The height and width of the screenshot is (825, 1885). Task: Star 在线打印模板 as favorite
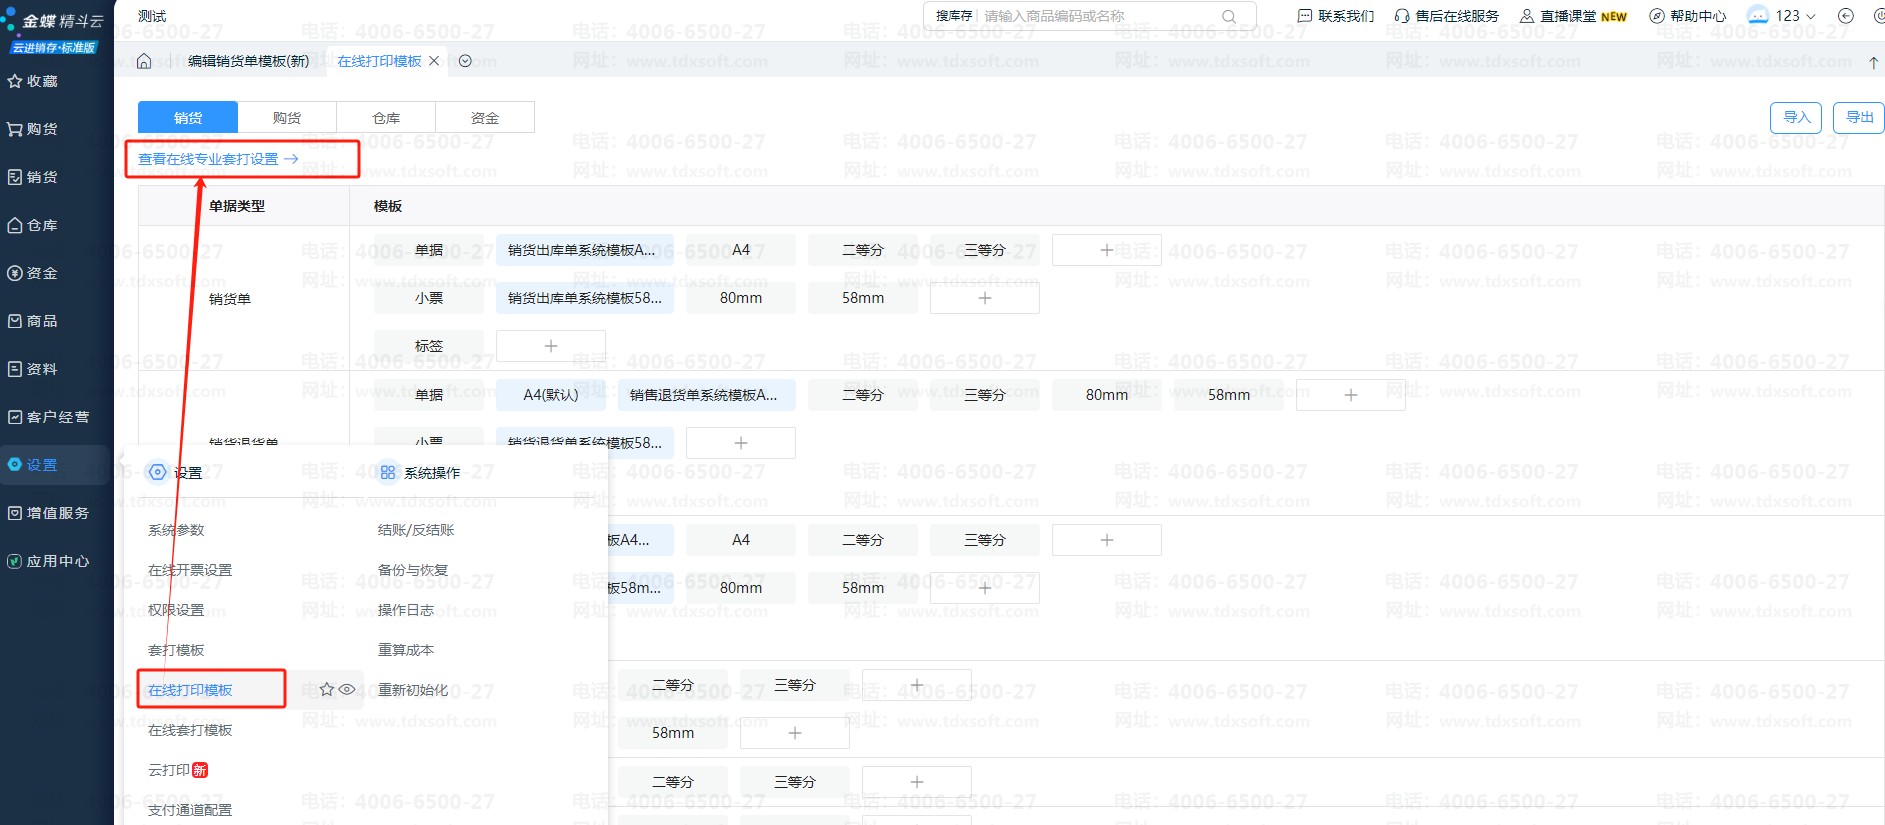326,690
